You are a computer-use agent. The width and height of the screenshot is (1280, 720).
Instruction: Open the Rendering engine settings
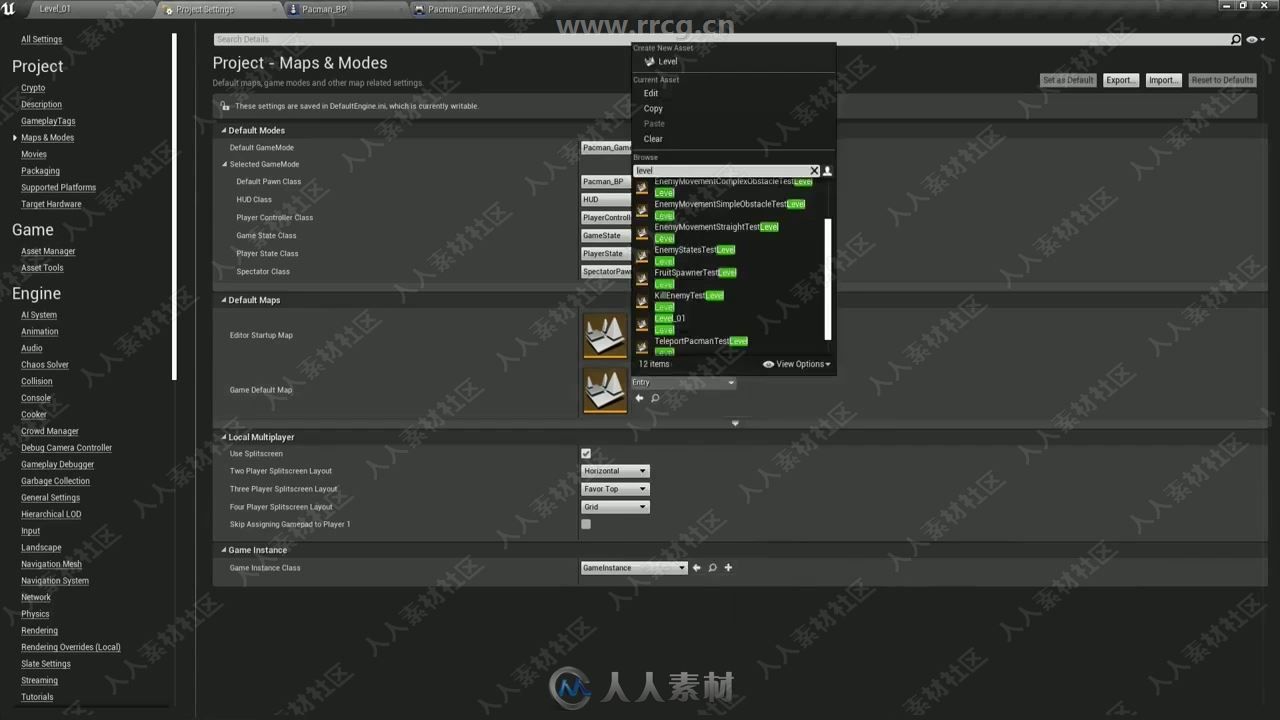point(39,631)
